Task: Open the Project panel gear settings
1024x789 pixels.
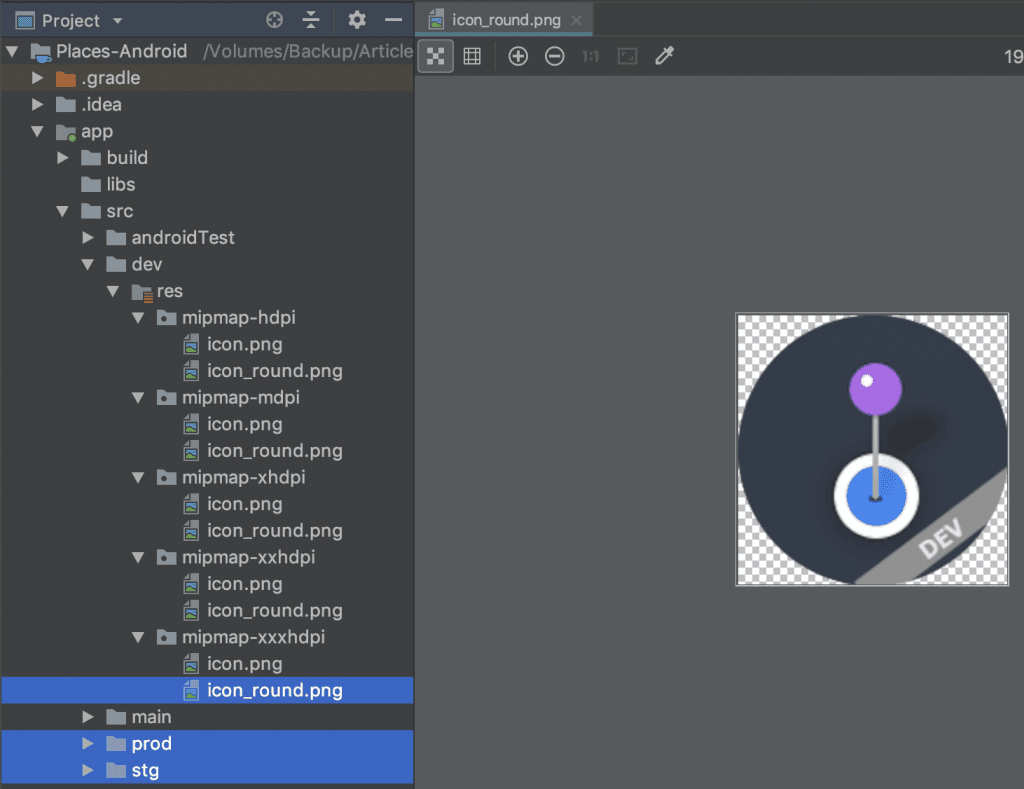Action: pos(357,20)
